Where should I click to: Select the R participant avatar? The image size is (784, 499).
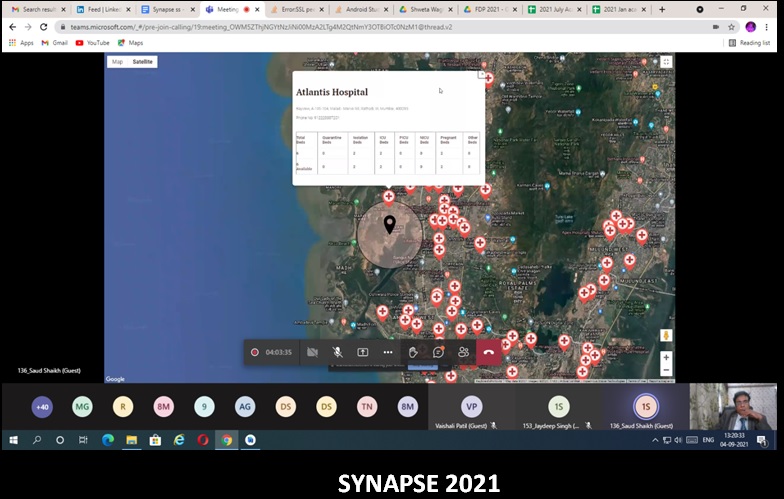click(122, 406)
